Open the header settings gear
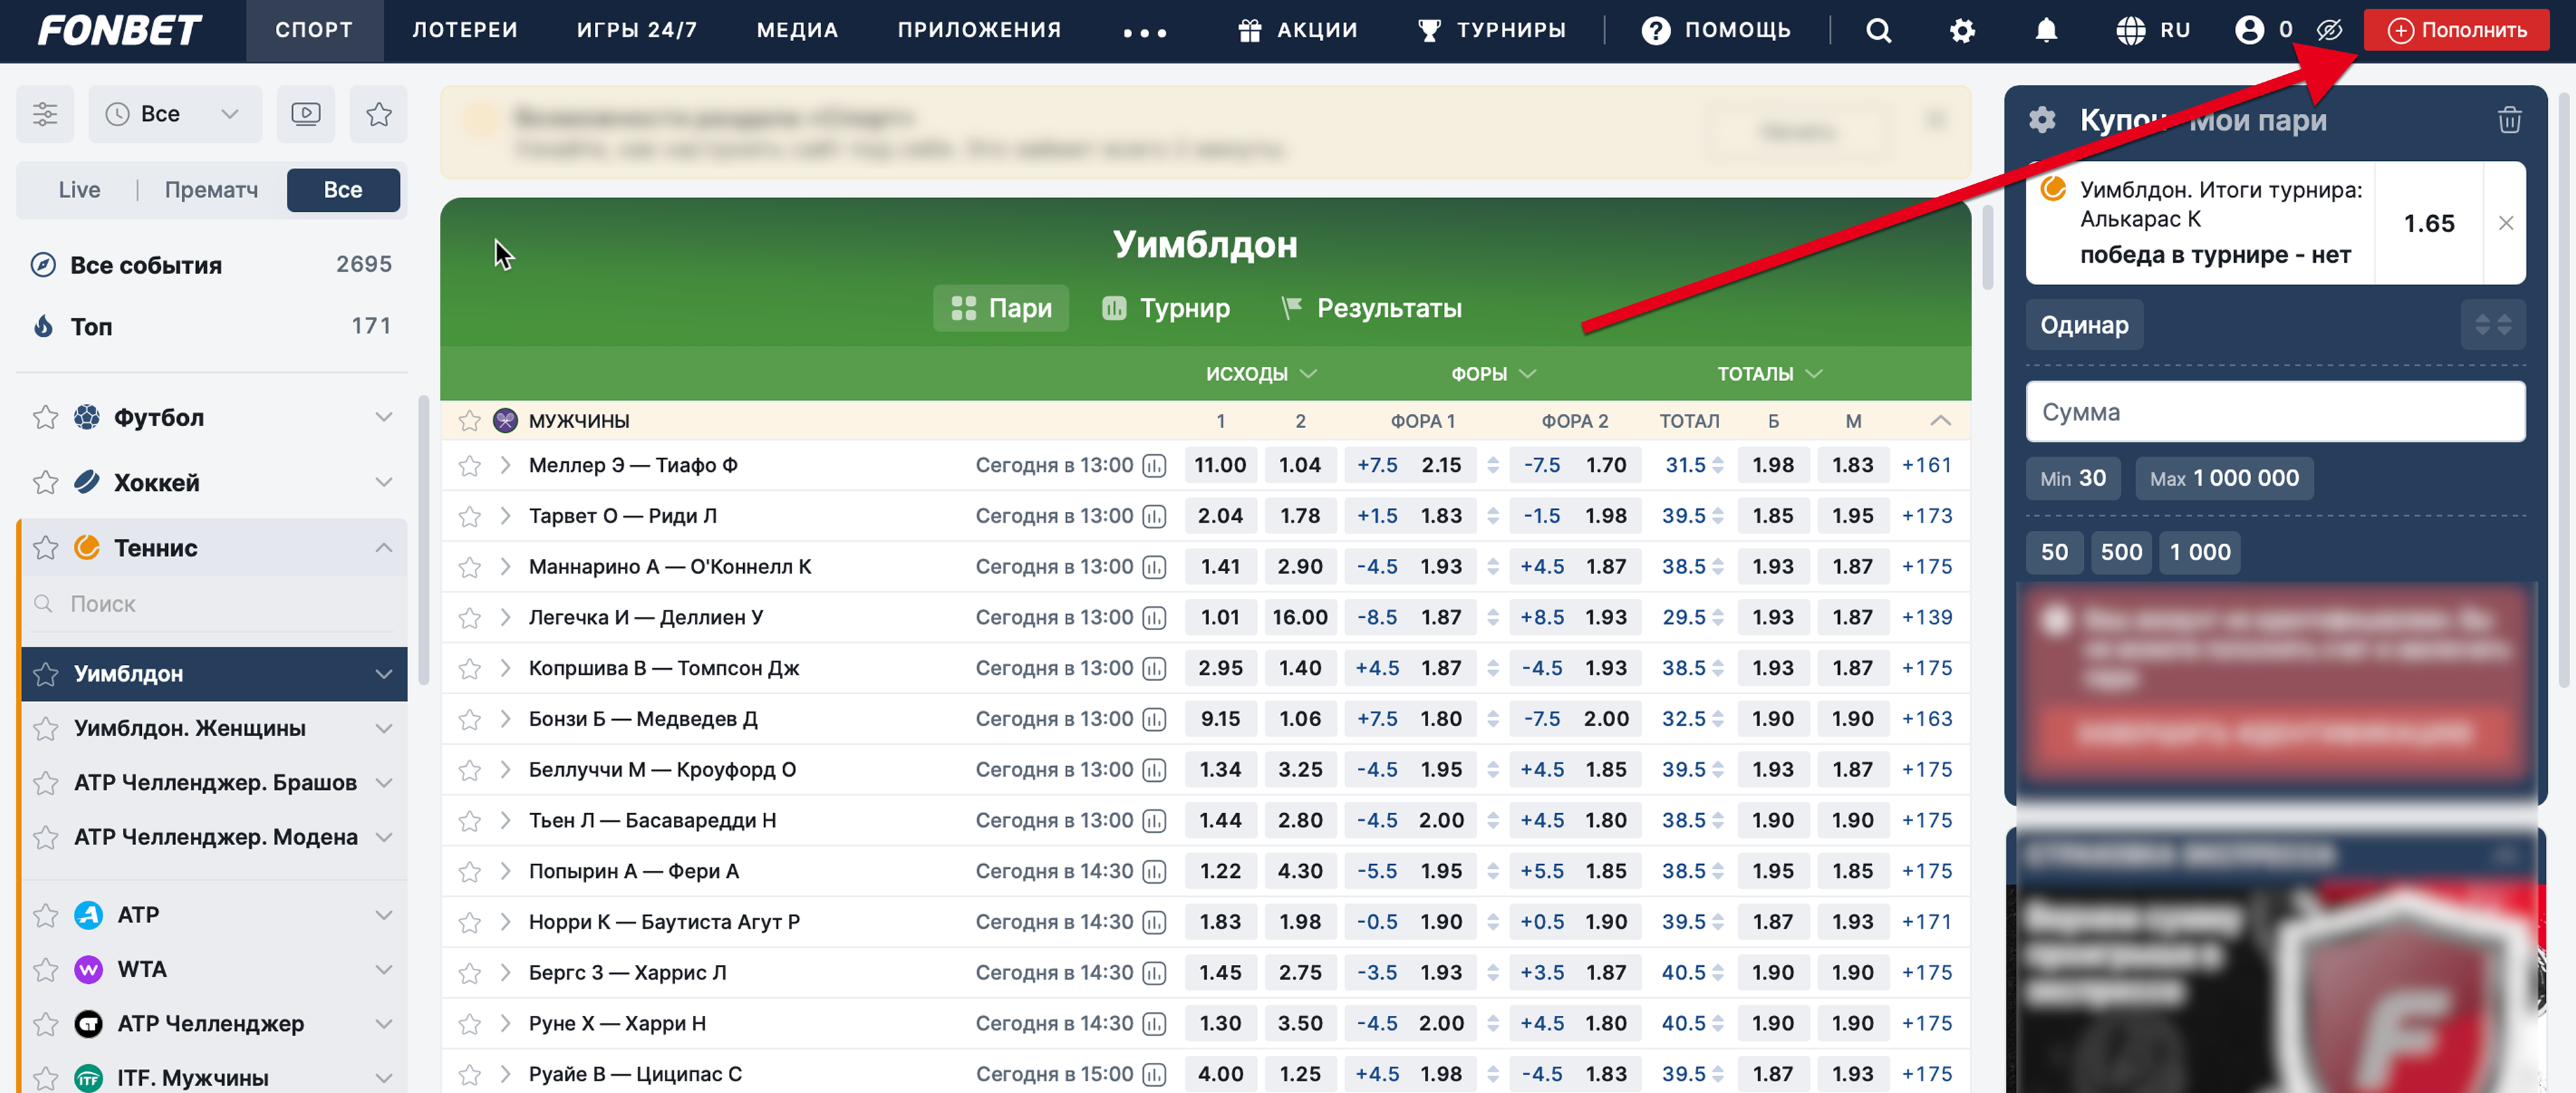Screen dimensions: 2576x1093 pos(1962,31)
